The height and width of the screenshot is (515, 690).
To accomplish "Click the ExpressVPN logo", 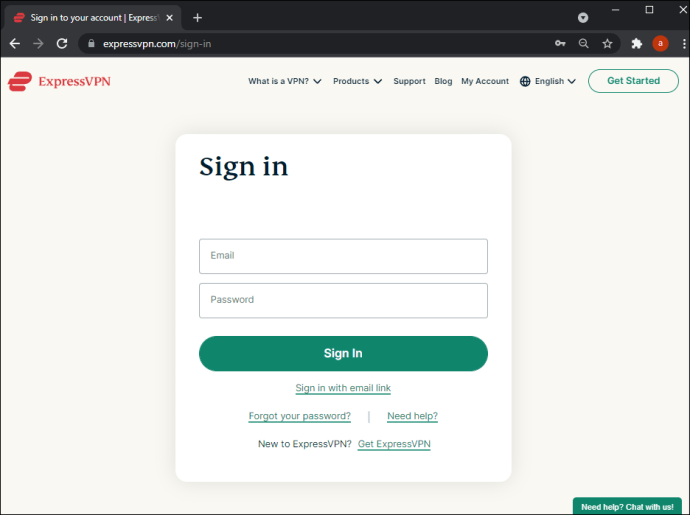I will 59,81.
